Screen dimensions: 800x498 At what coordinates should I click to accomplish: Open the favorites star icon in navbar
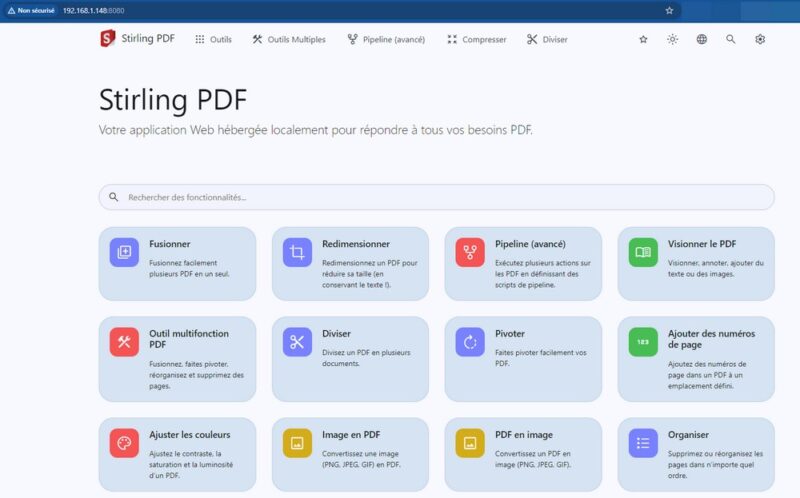(643, 39)
